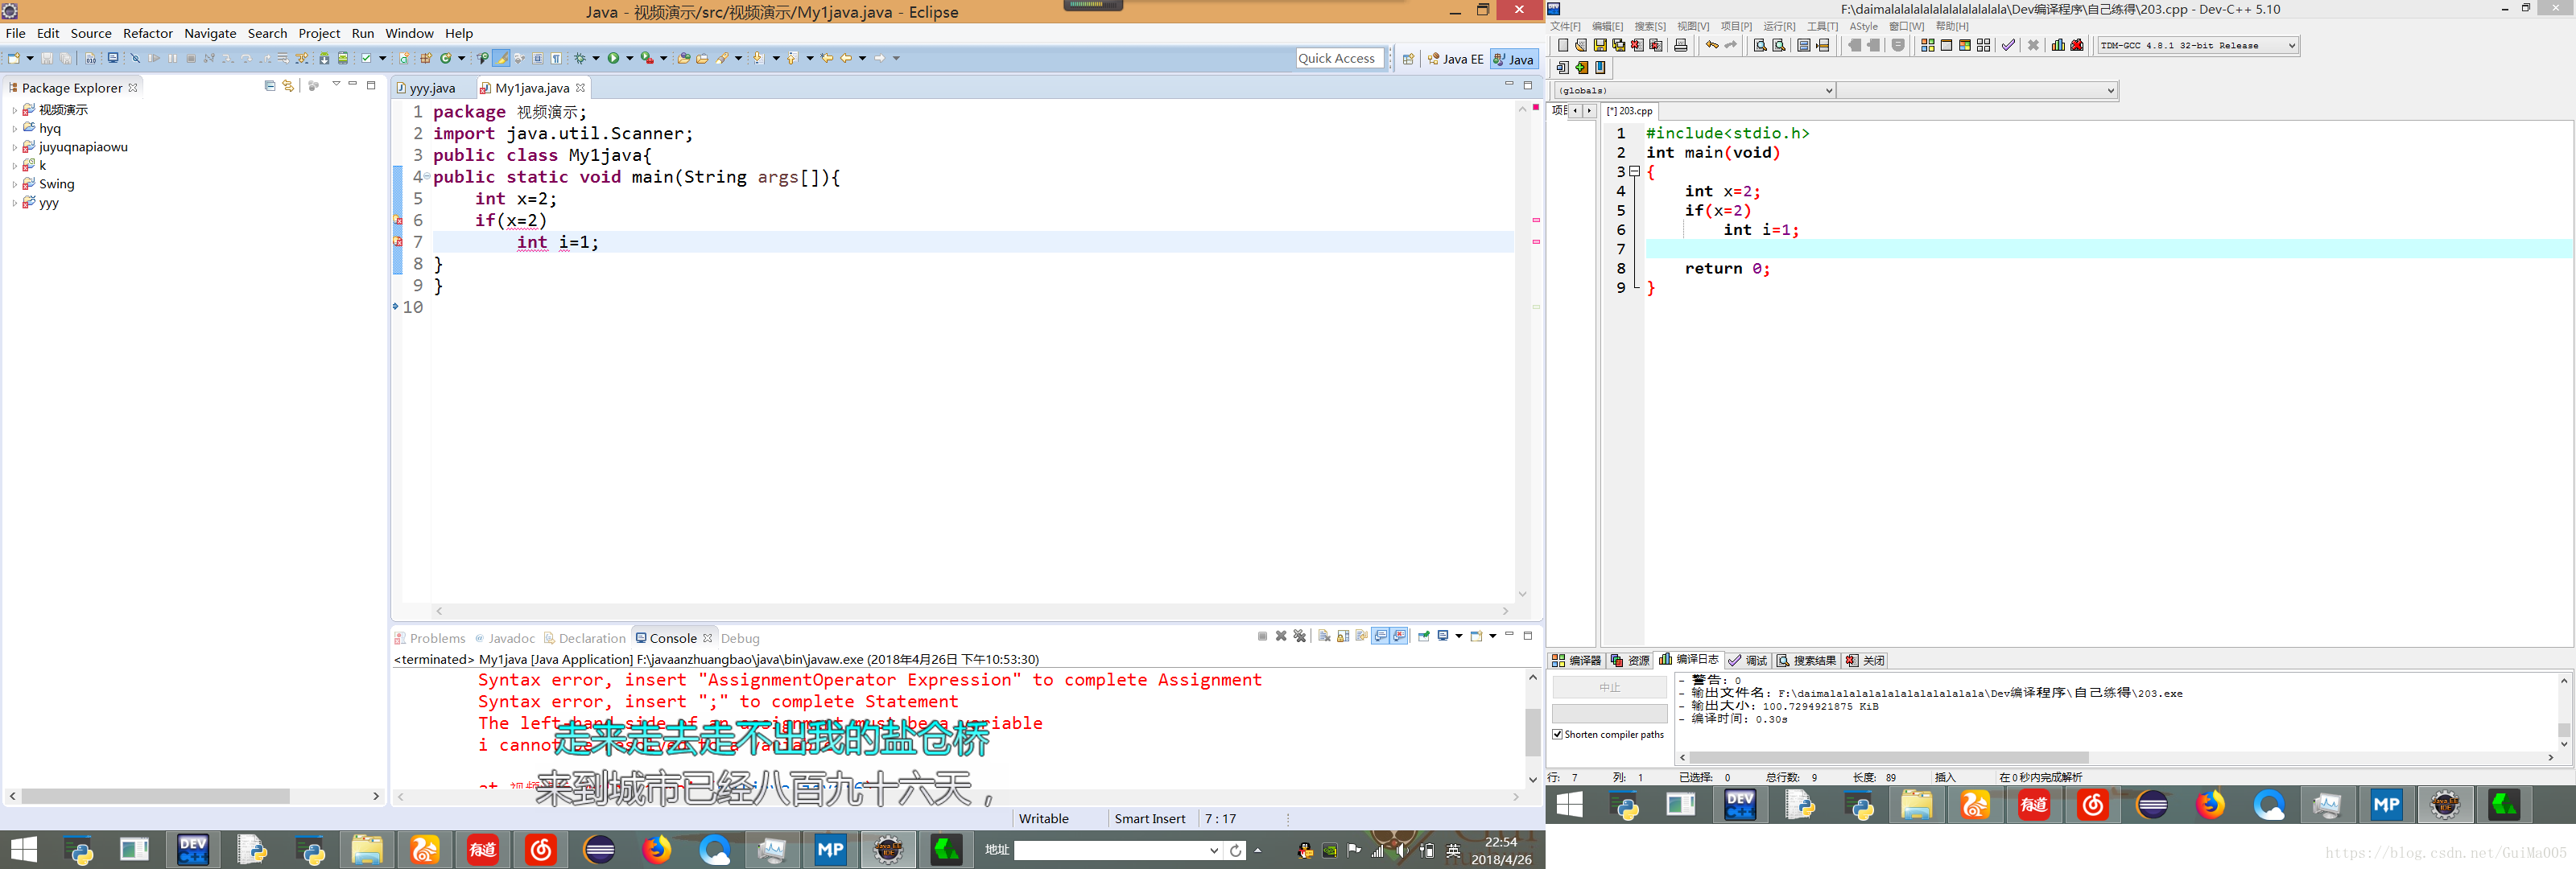Toggle Skip All Breakpoints icon in Eclipse toolbar

click(135, 58)
